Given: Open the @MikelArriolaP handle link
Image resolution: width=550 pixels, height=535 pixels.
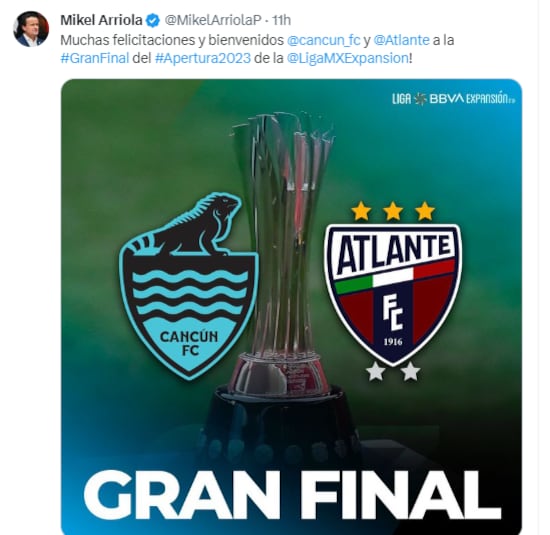Looking at the screenshot, I should pyautogui.click(x=213, y=20).
